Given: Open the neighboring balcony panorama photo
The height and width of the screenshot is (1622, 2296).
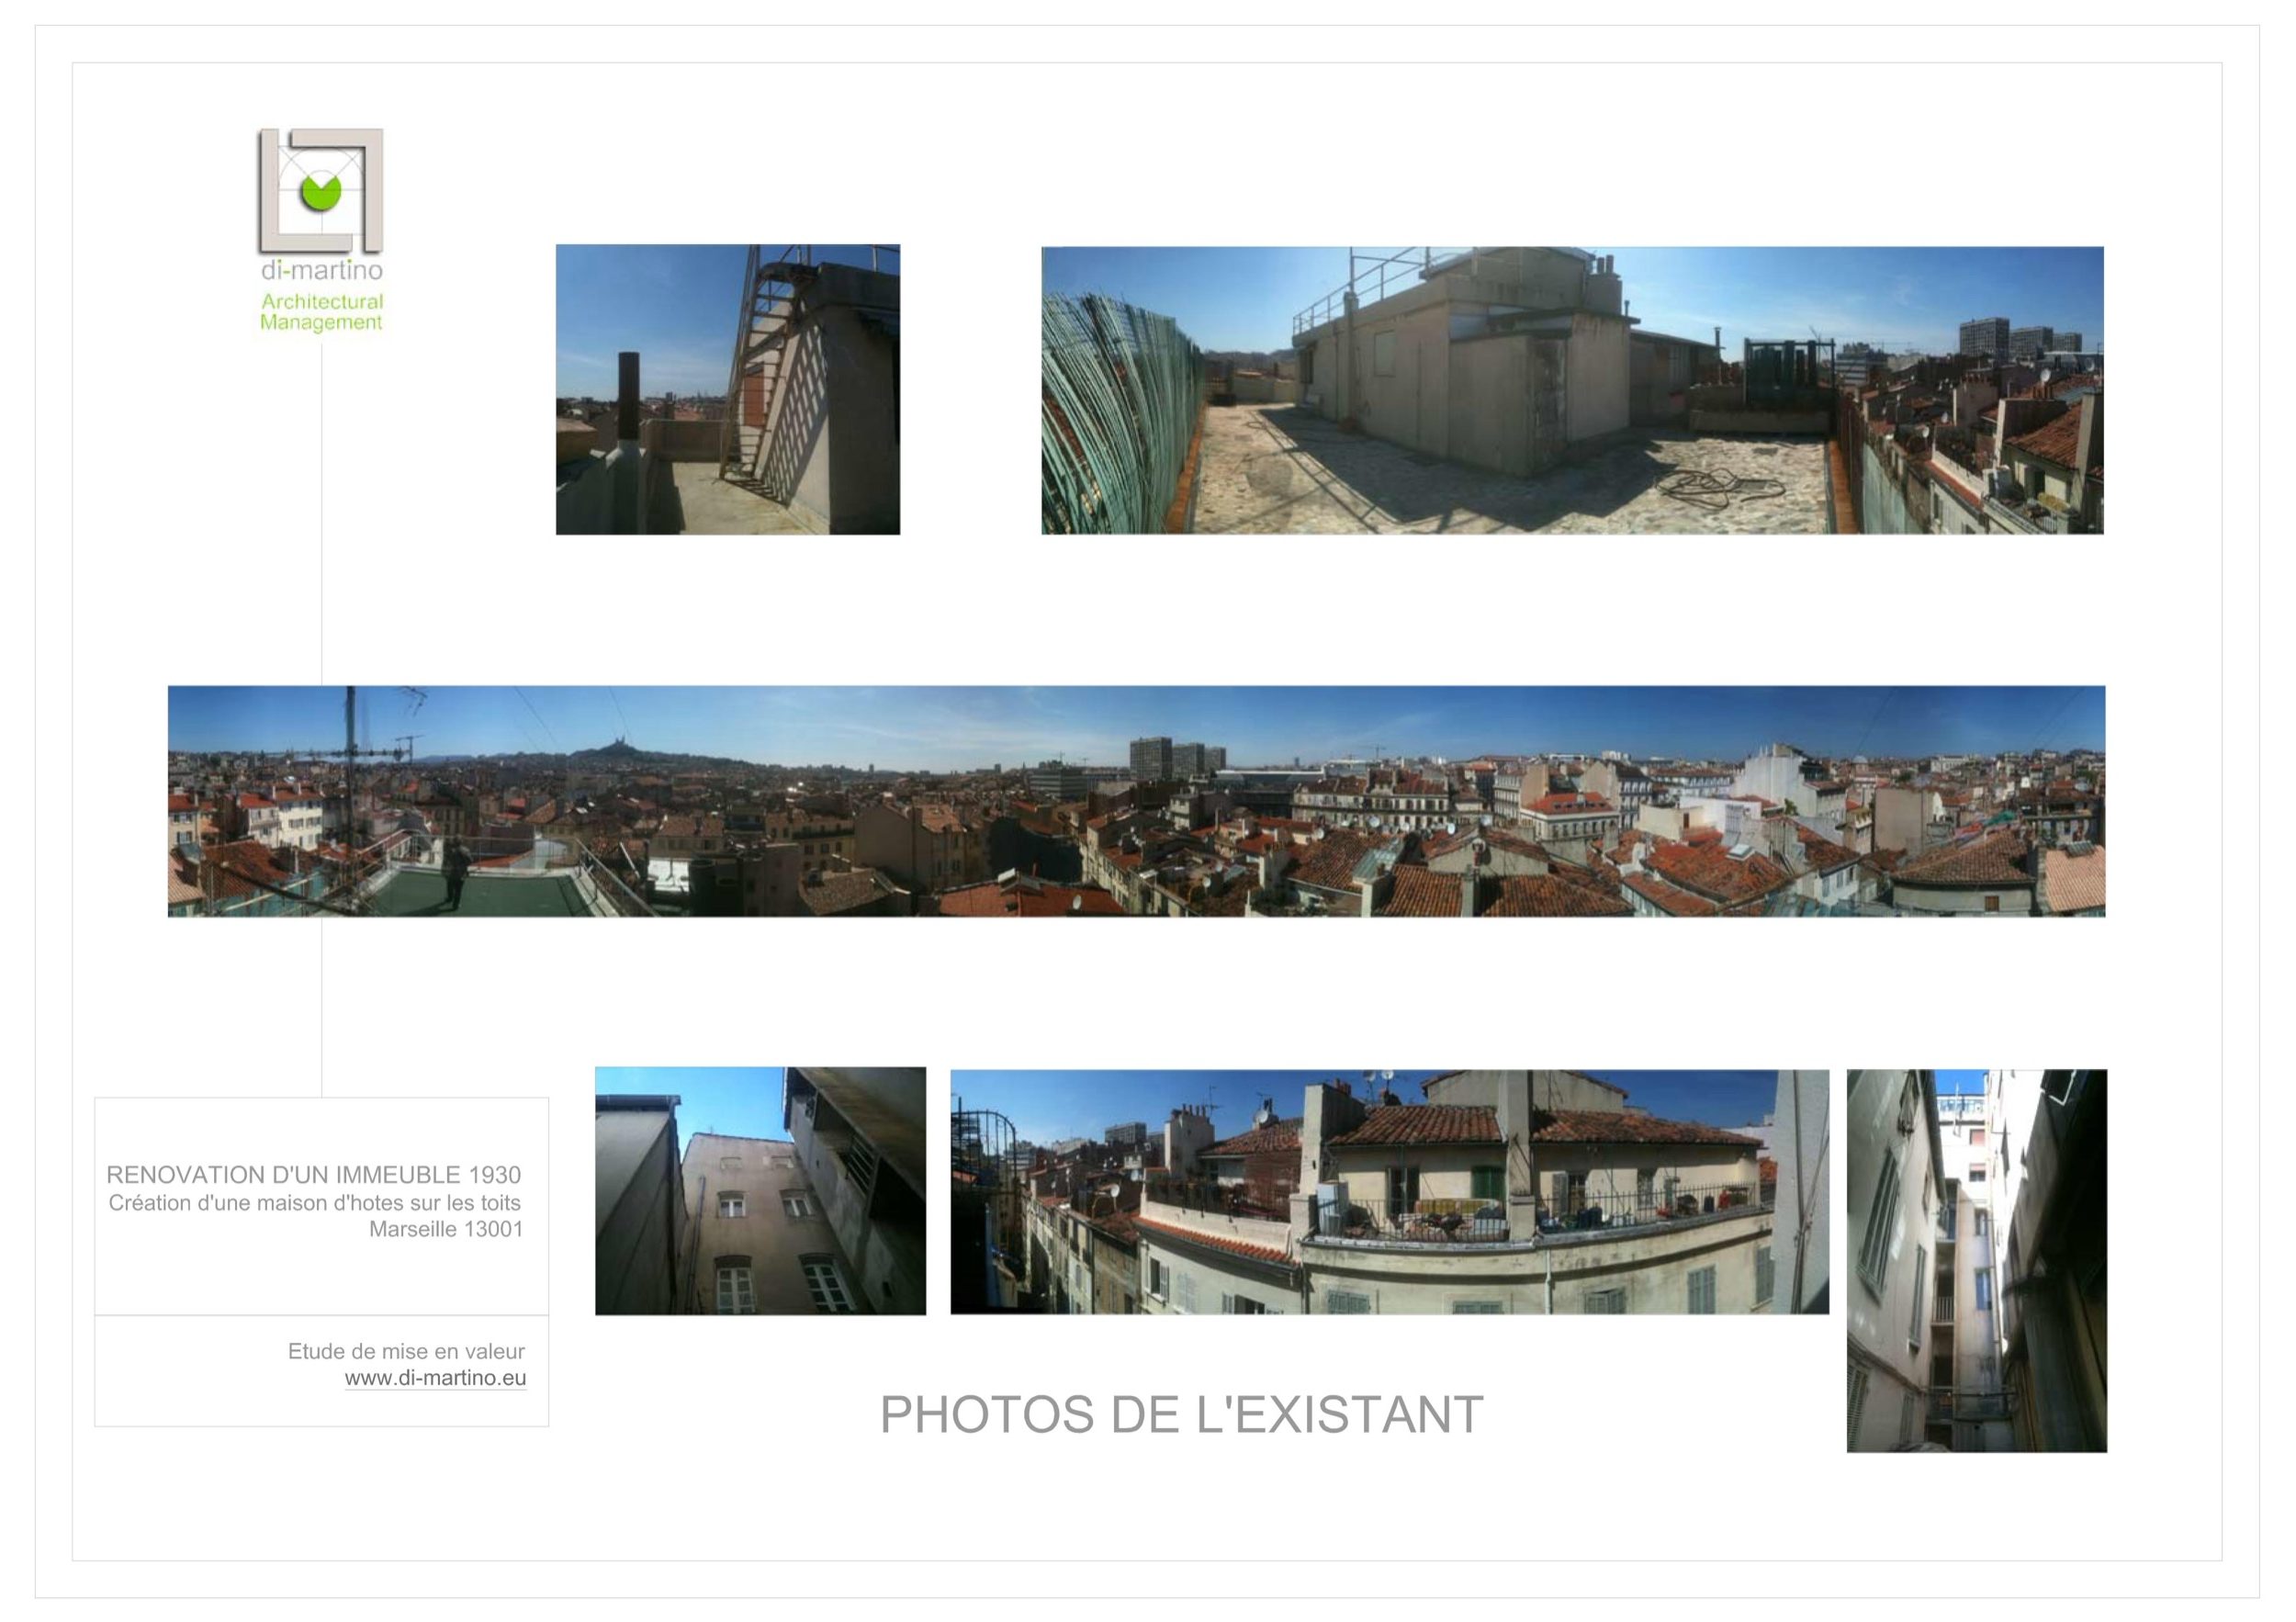Looking at the screenshot, I should click(x=1389, y=1191).
